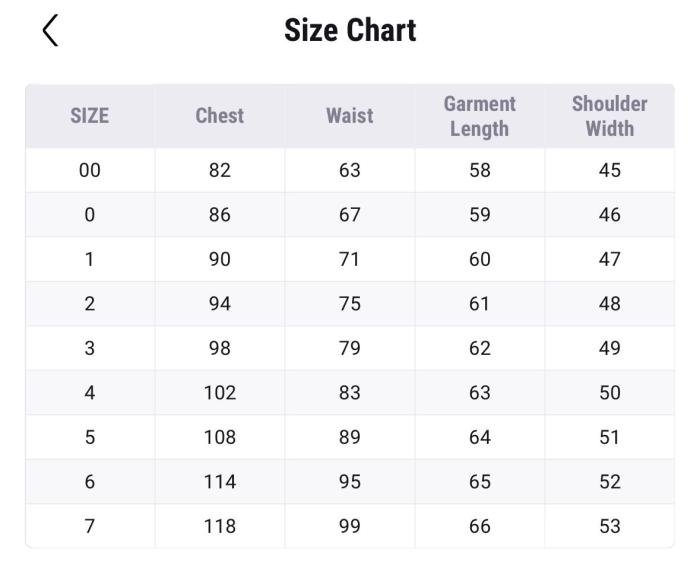The height and width of the screenshot is (575, 700).
Task: Click the size 3 row label
Action: point(89,348)
